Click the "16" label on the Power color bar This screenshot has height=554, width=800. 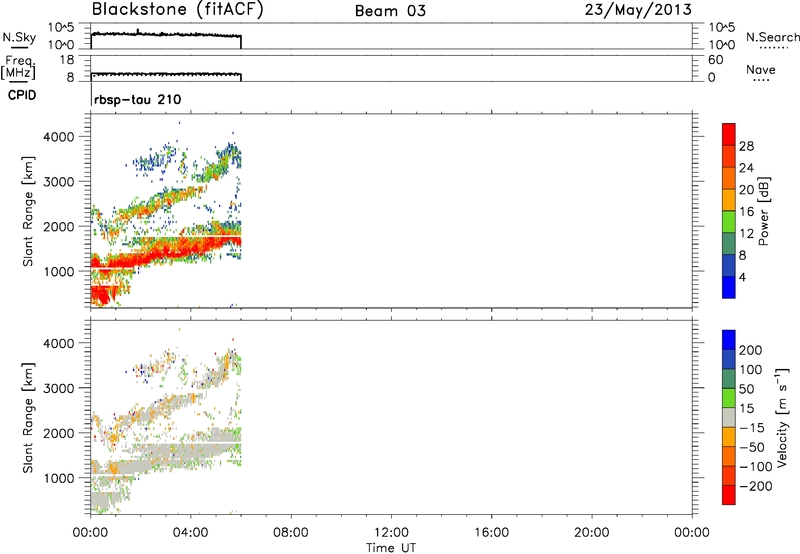click(746, 212)
